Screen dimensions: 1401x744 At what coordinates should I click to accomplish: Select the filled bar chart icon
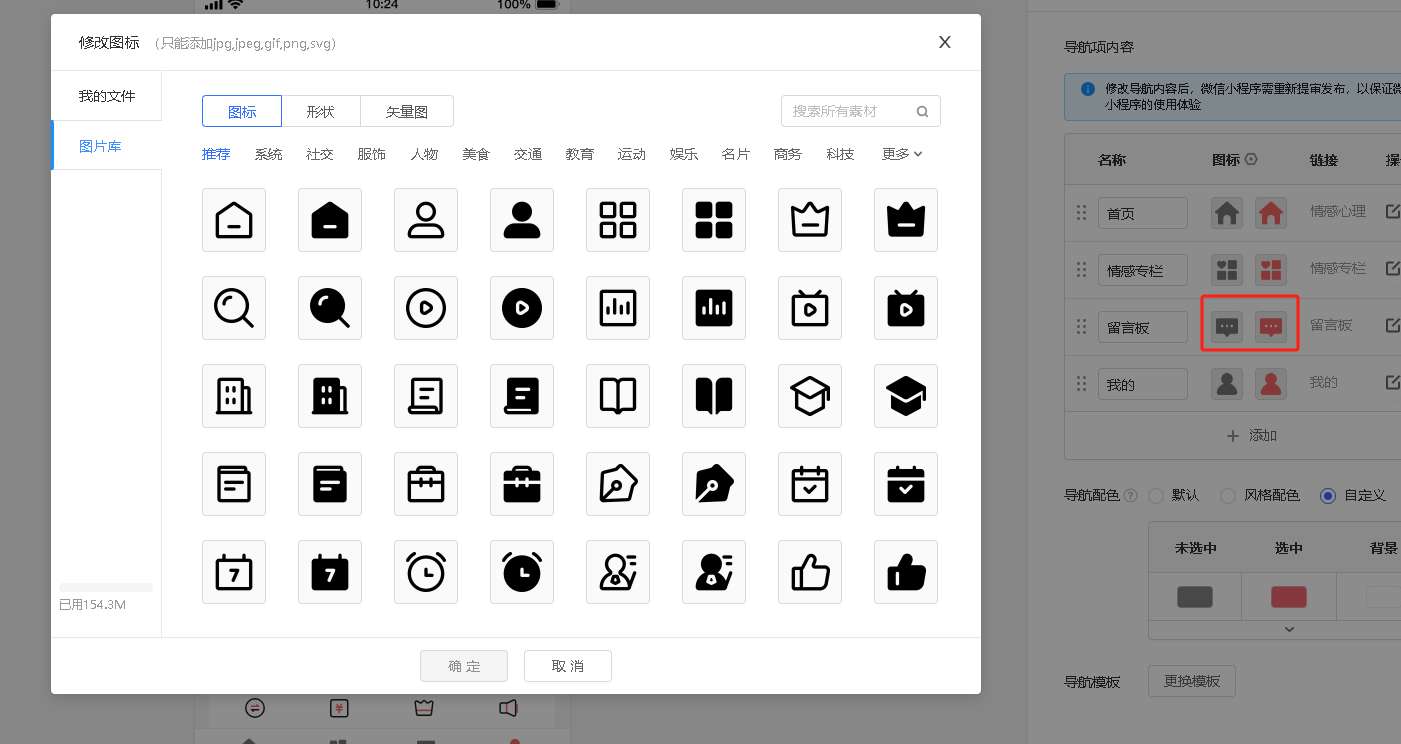[714, 308]
